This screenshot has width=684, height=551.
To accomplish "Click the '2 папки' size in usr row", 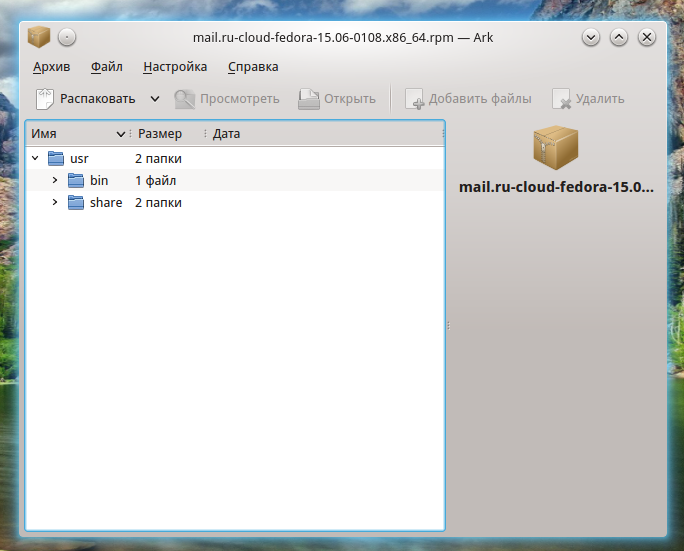I will (x=158, y=159).
